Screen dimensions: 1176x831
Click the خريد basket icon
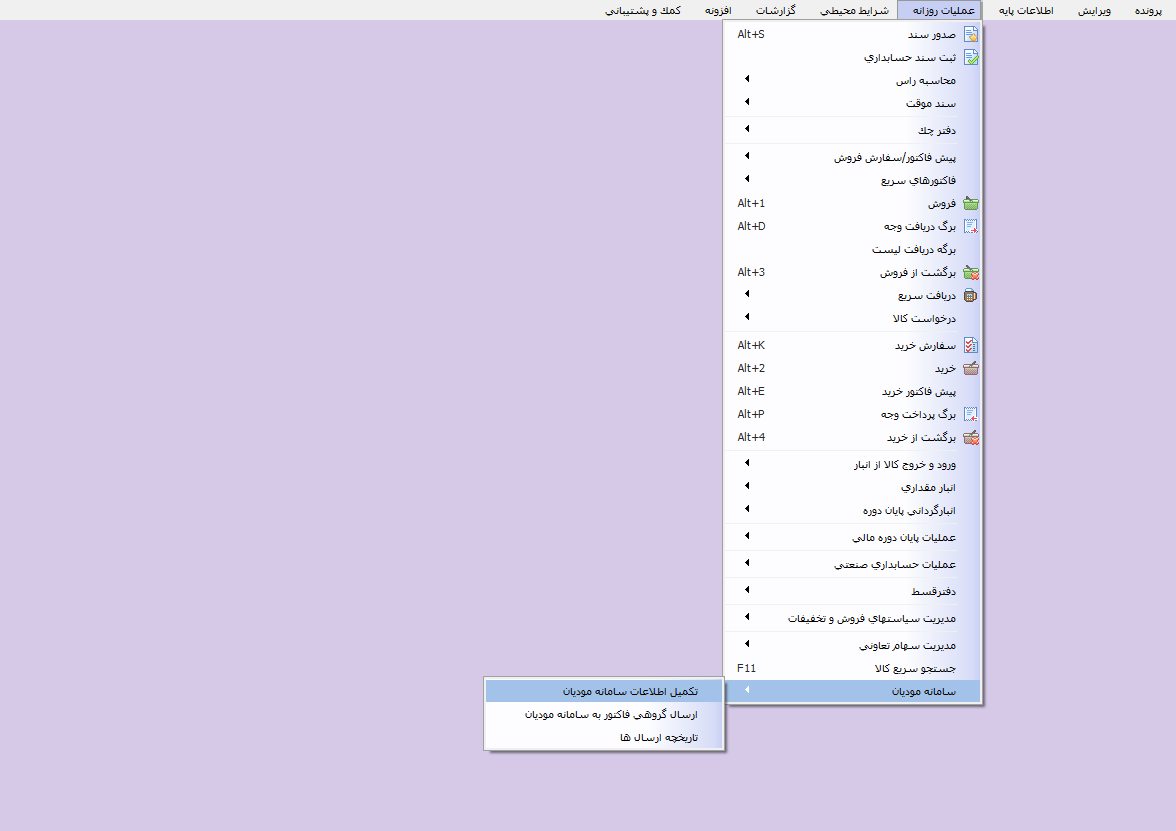coord(970,368)
